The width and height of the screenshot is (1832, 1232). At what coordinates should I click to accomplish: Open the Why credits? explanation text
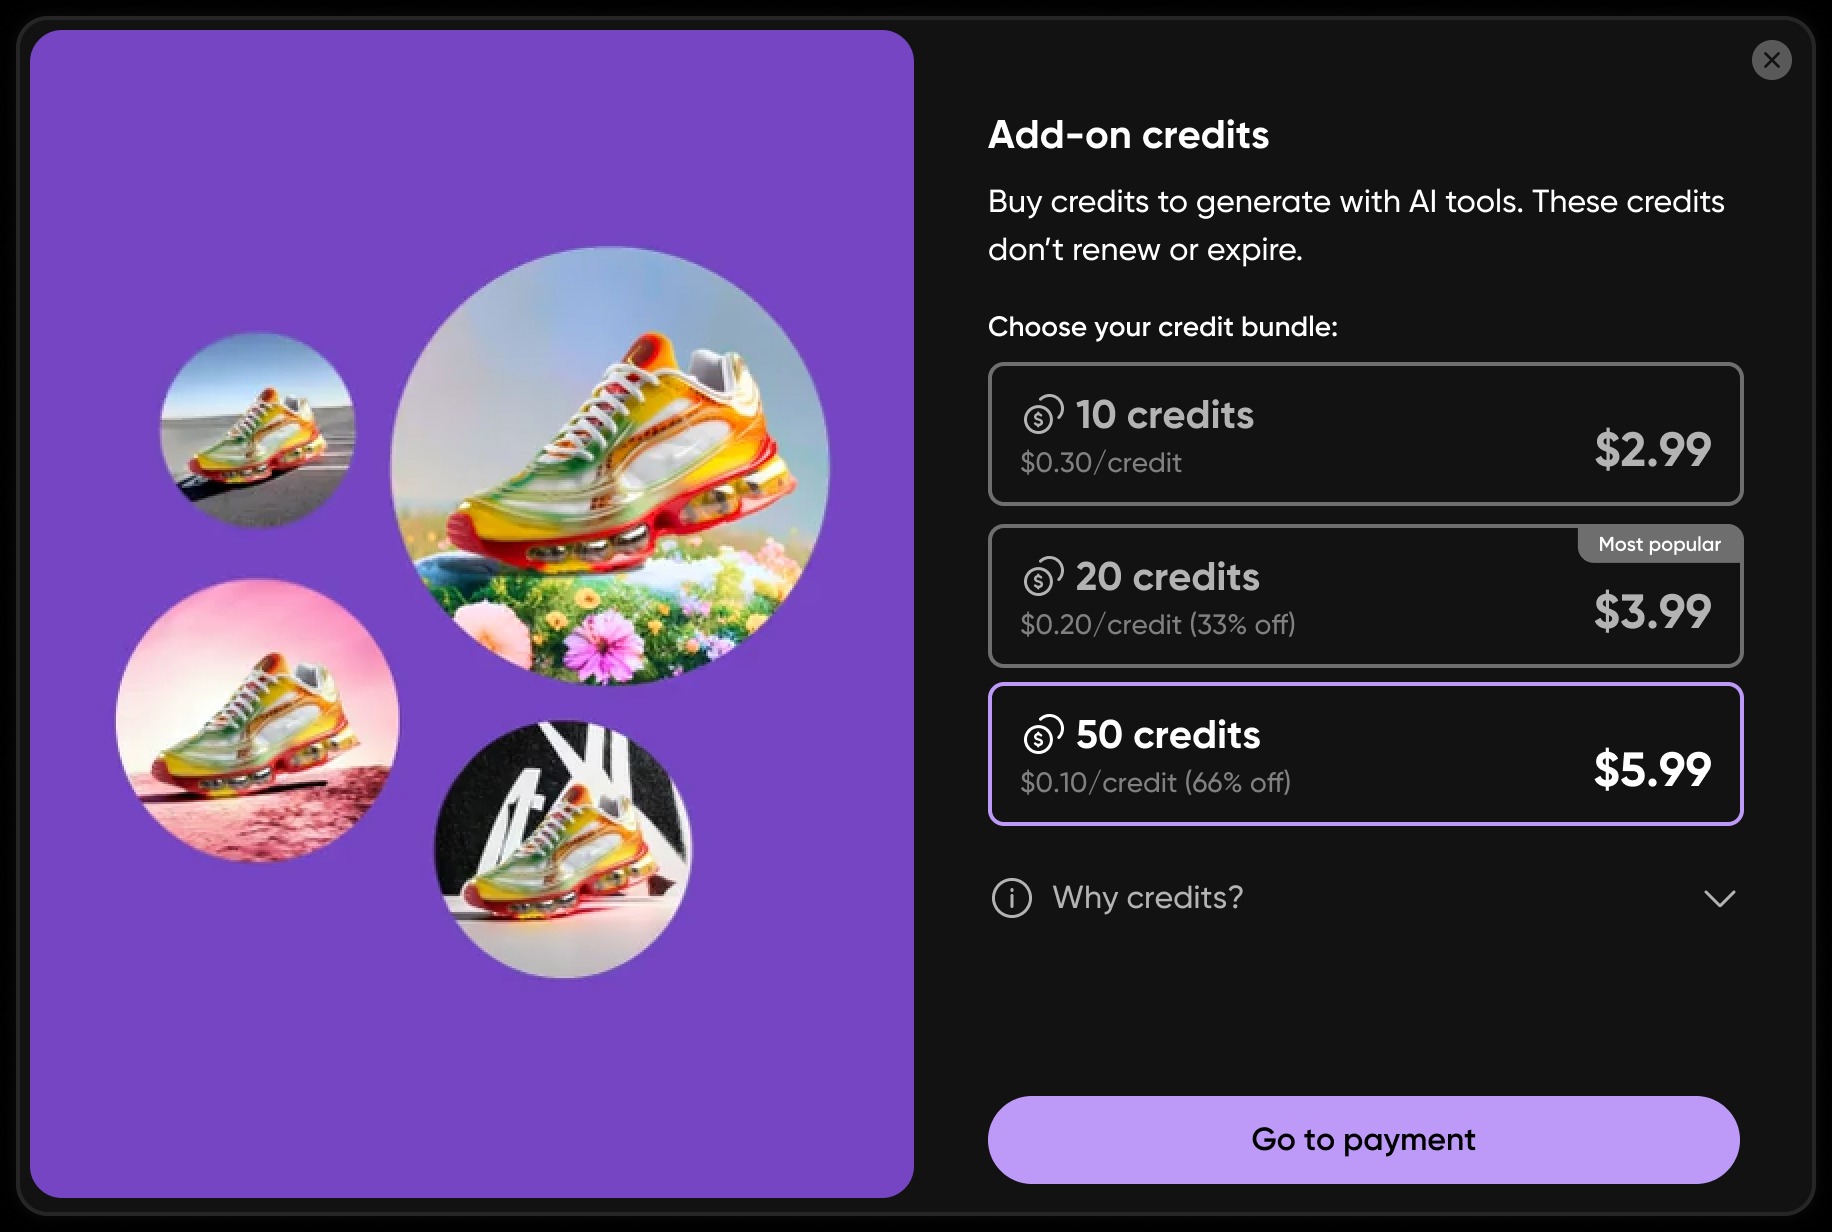(x=1147, y=898)
